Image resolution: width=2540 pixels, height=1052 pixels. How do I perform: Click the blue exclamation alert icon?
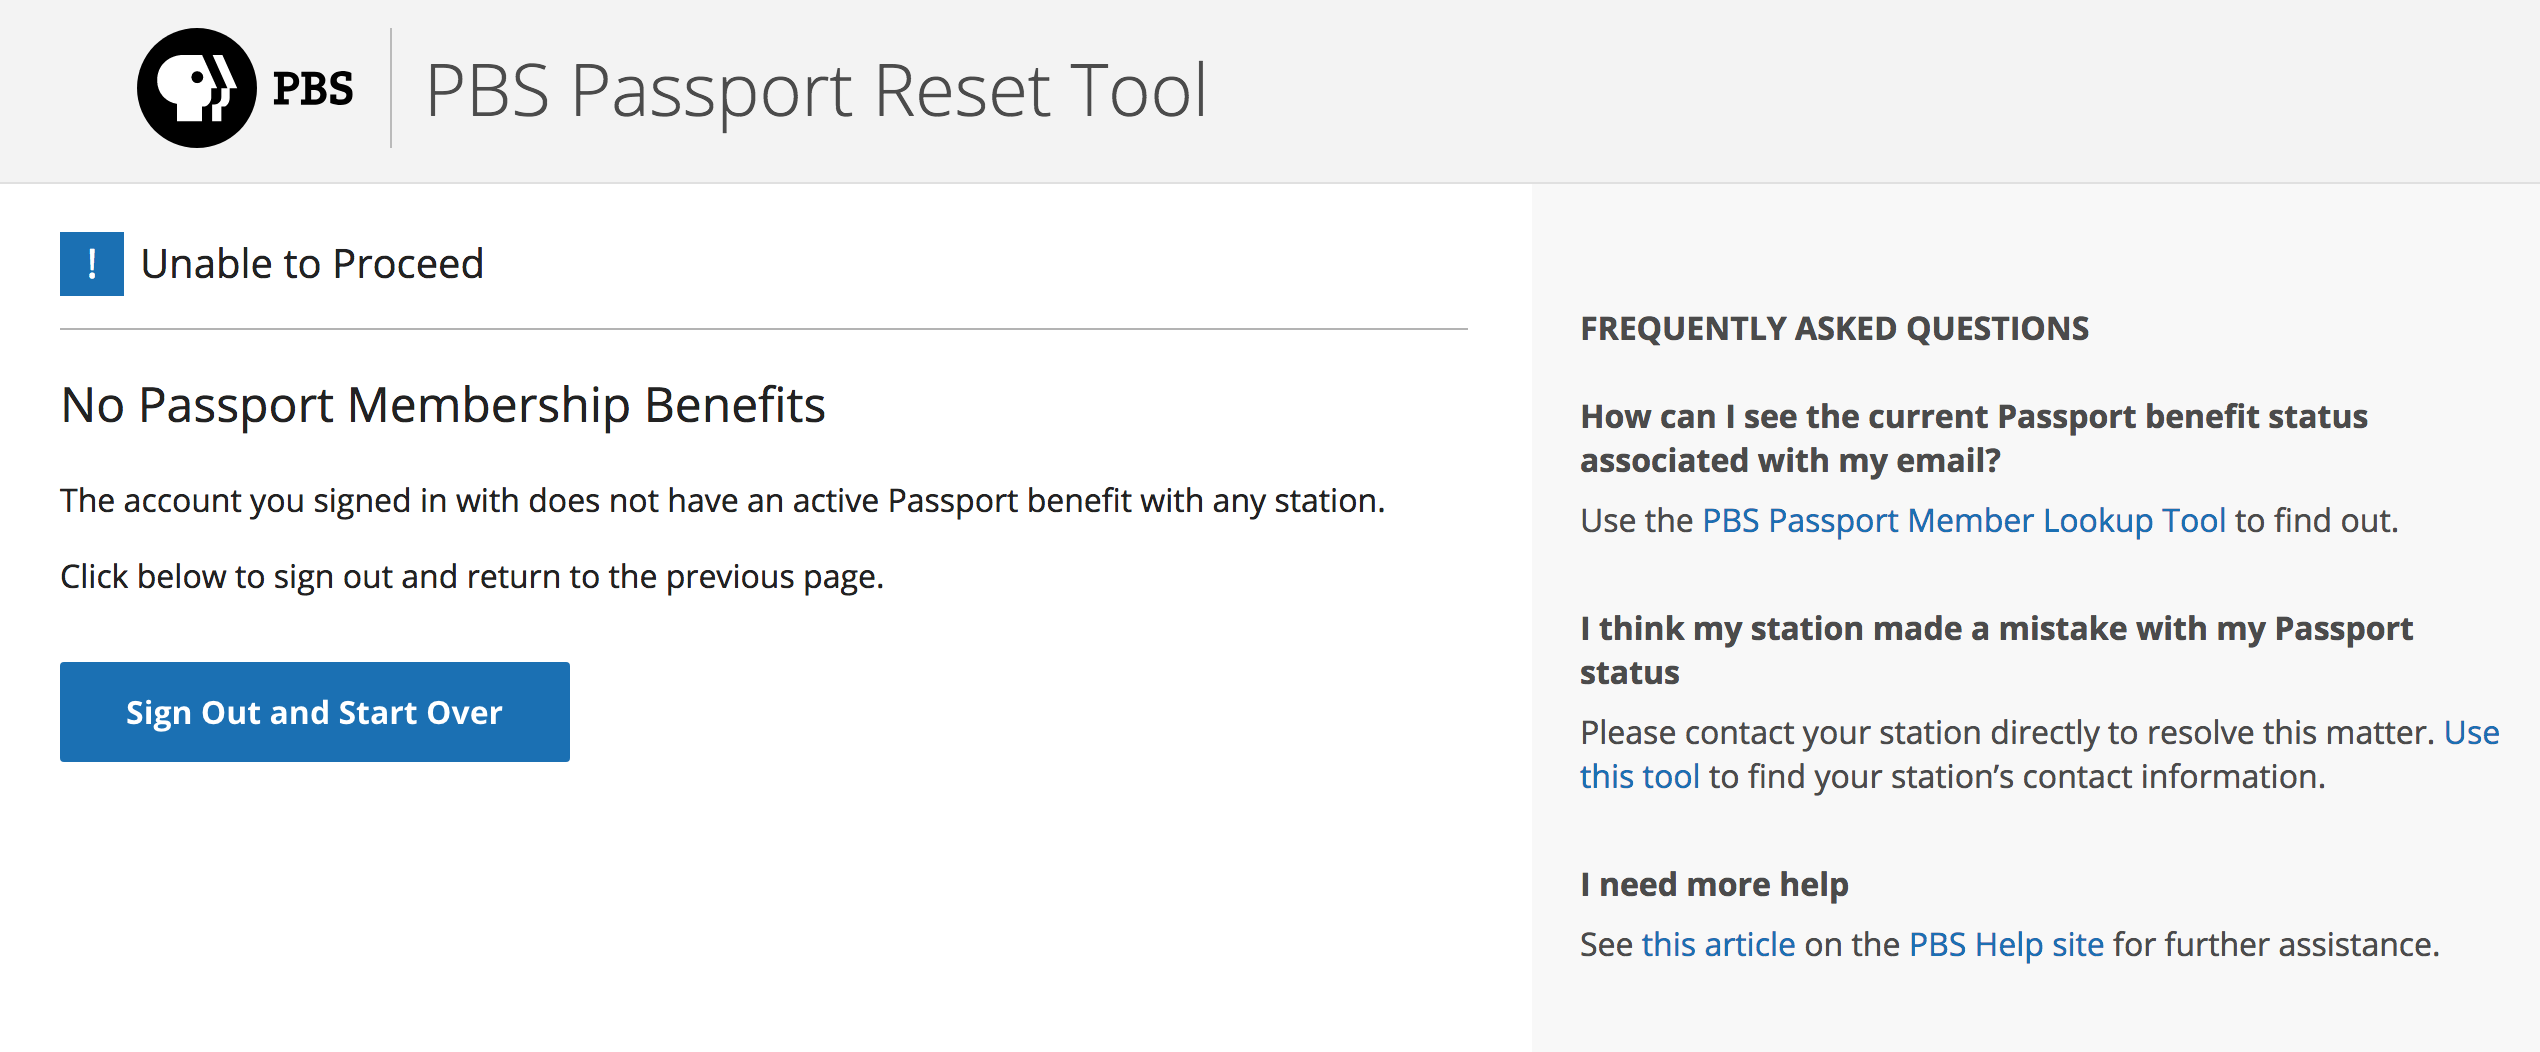92,264
